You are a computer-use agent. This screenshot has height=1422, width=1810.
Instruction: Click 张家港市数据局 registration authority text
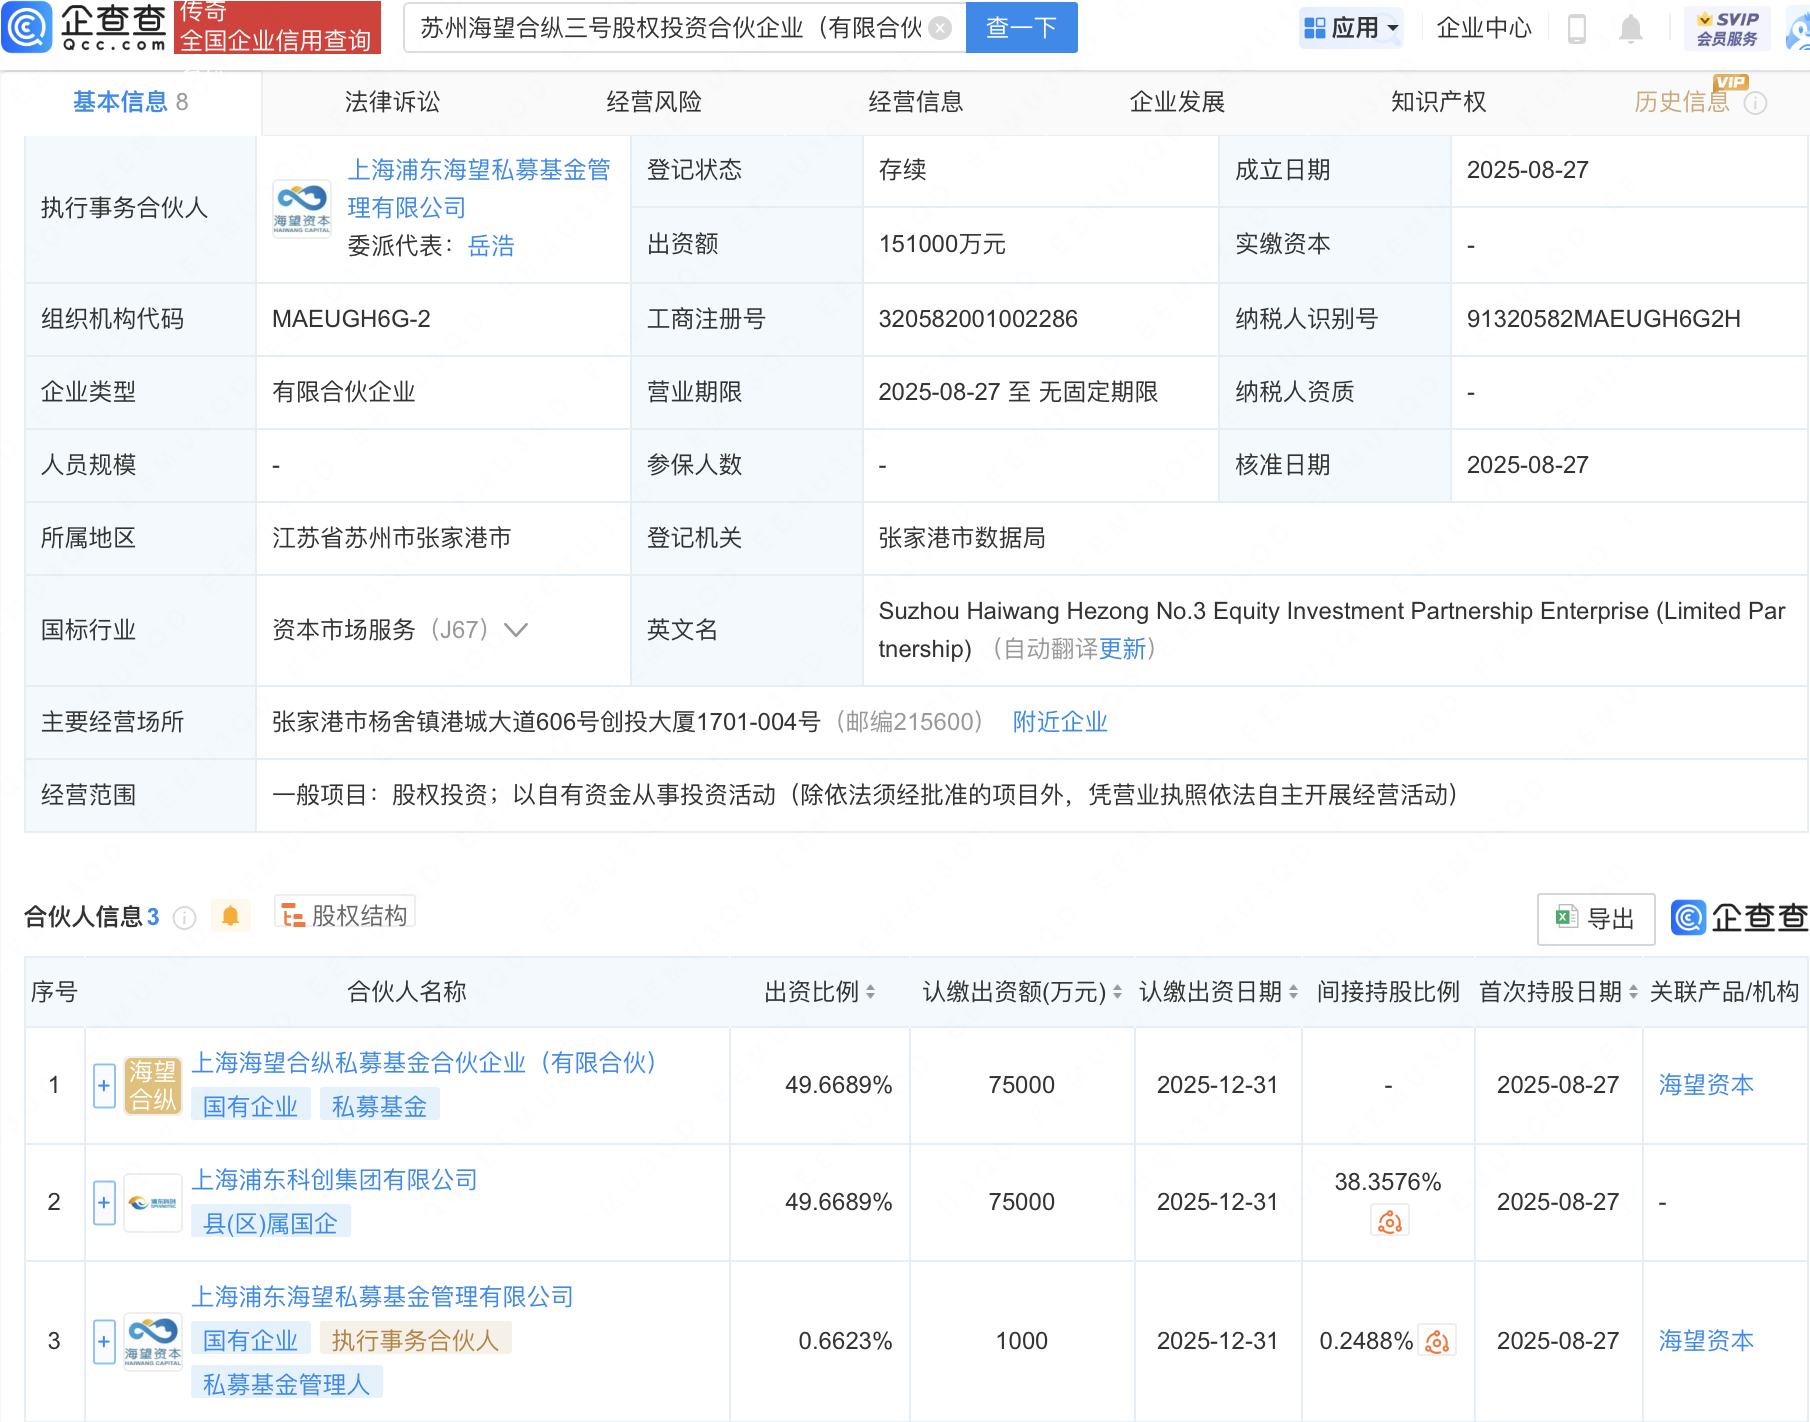click(x=962, y=538)
